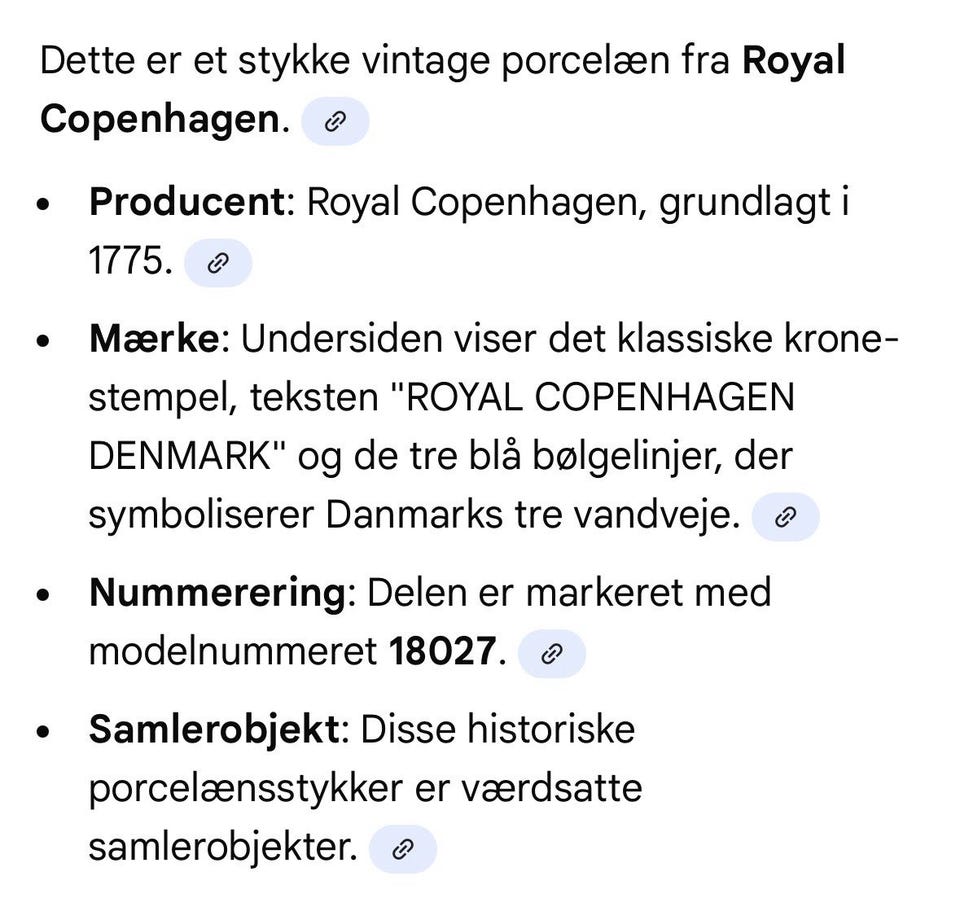Open source link icon after 'samlerobjekter'

402,850
